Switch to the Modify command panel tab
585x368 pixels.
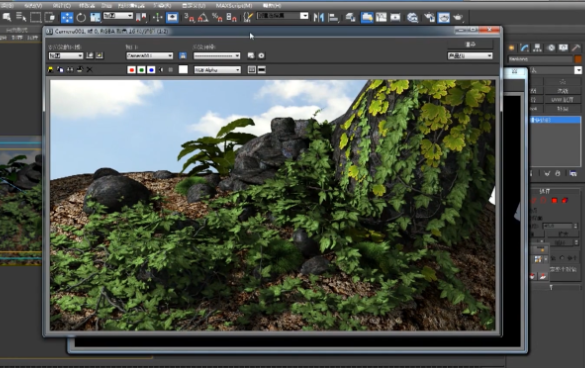[525, 47]
